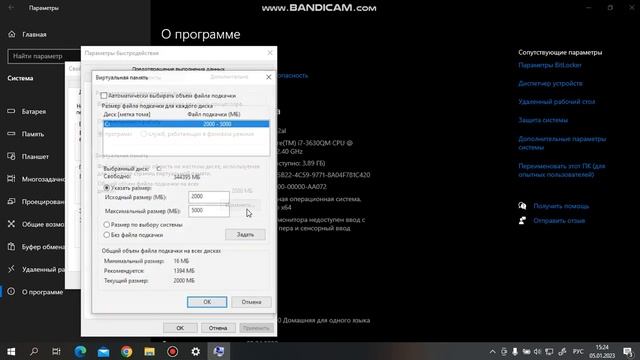
Task: Open the Защита системы link
Action: [543, 120]
